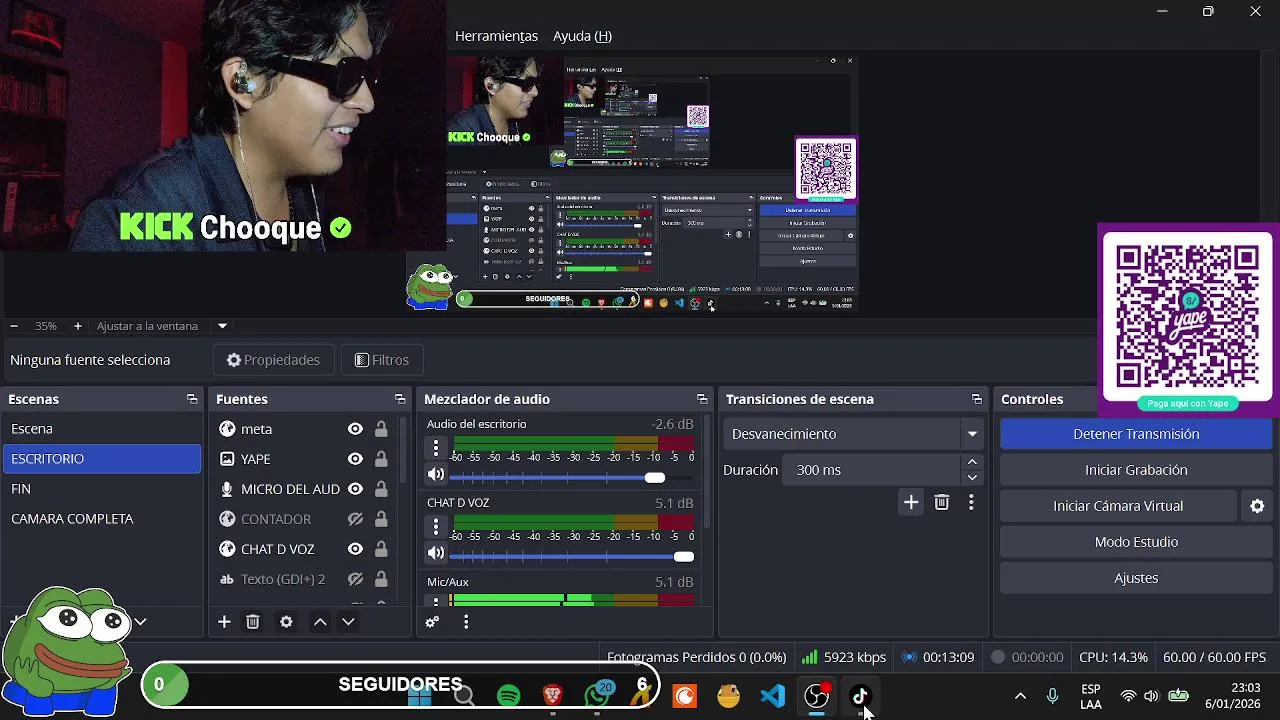
Task: Add a new source with the plus icon
Action: coord(224,622)
